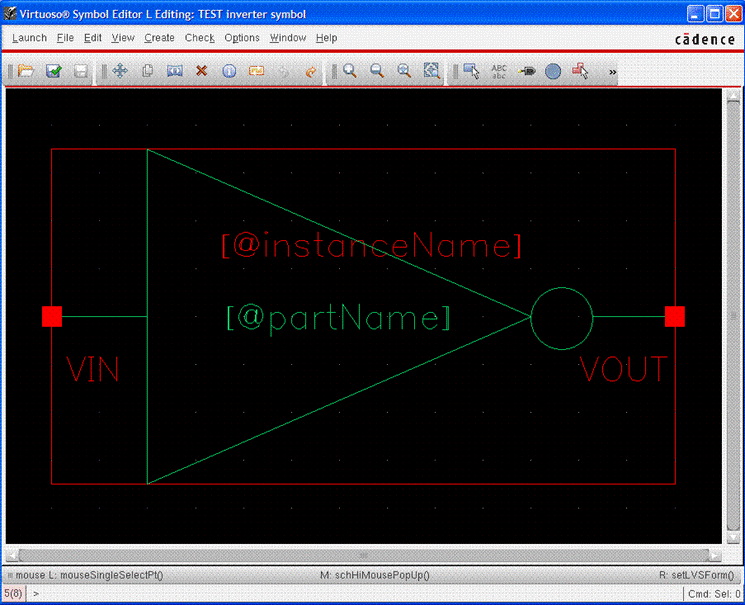
Task: Select the Move tool icon
Action: coord(120,72)
